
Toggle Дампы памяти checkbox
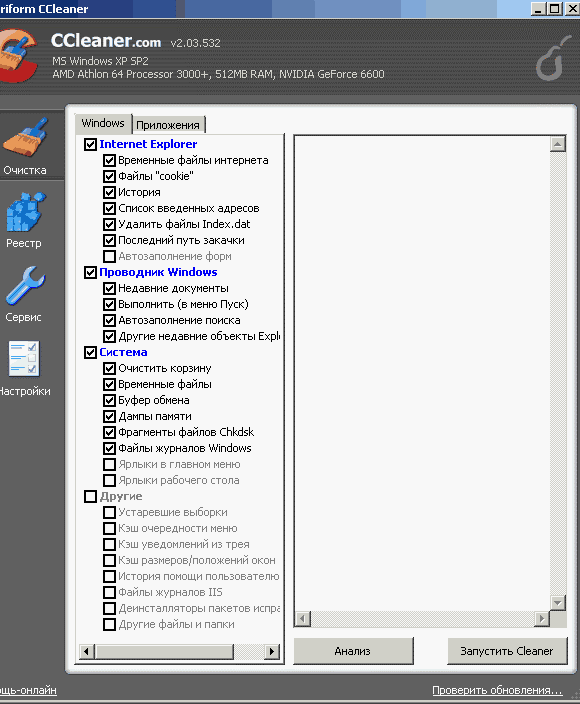(x=109, y=416)
